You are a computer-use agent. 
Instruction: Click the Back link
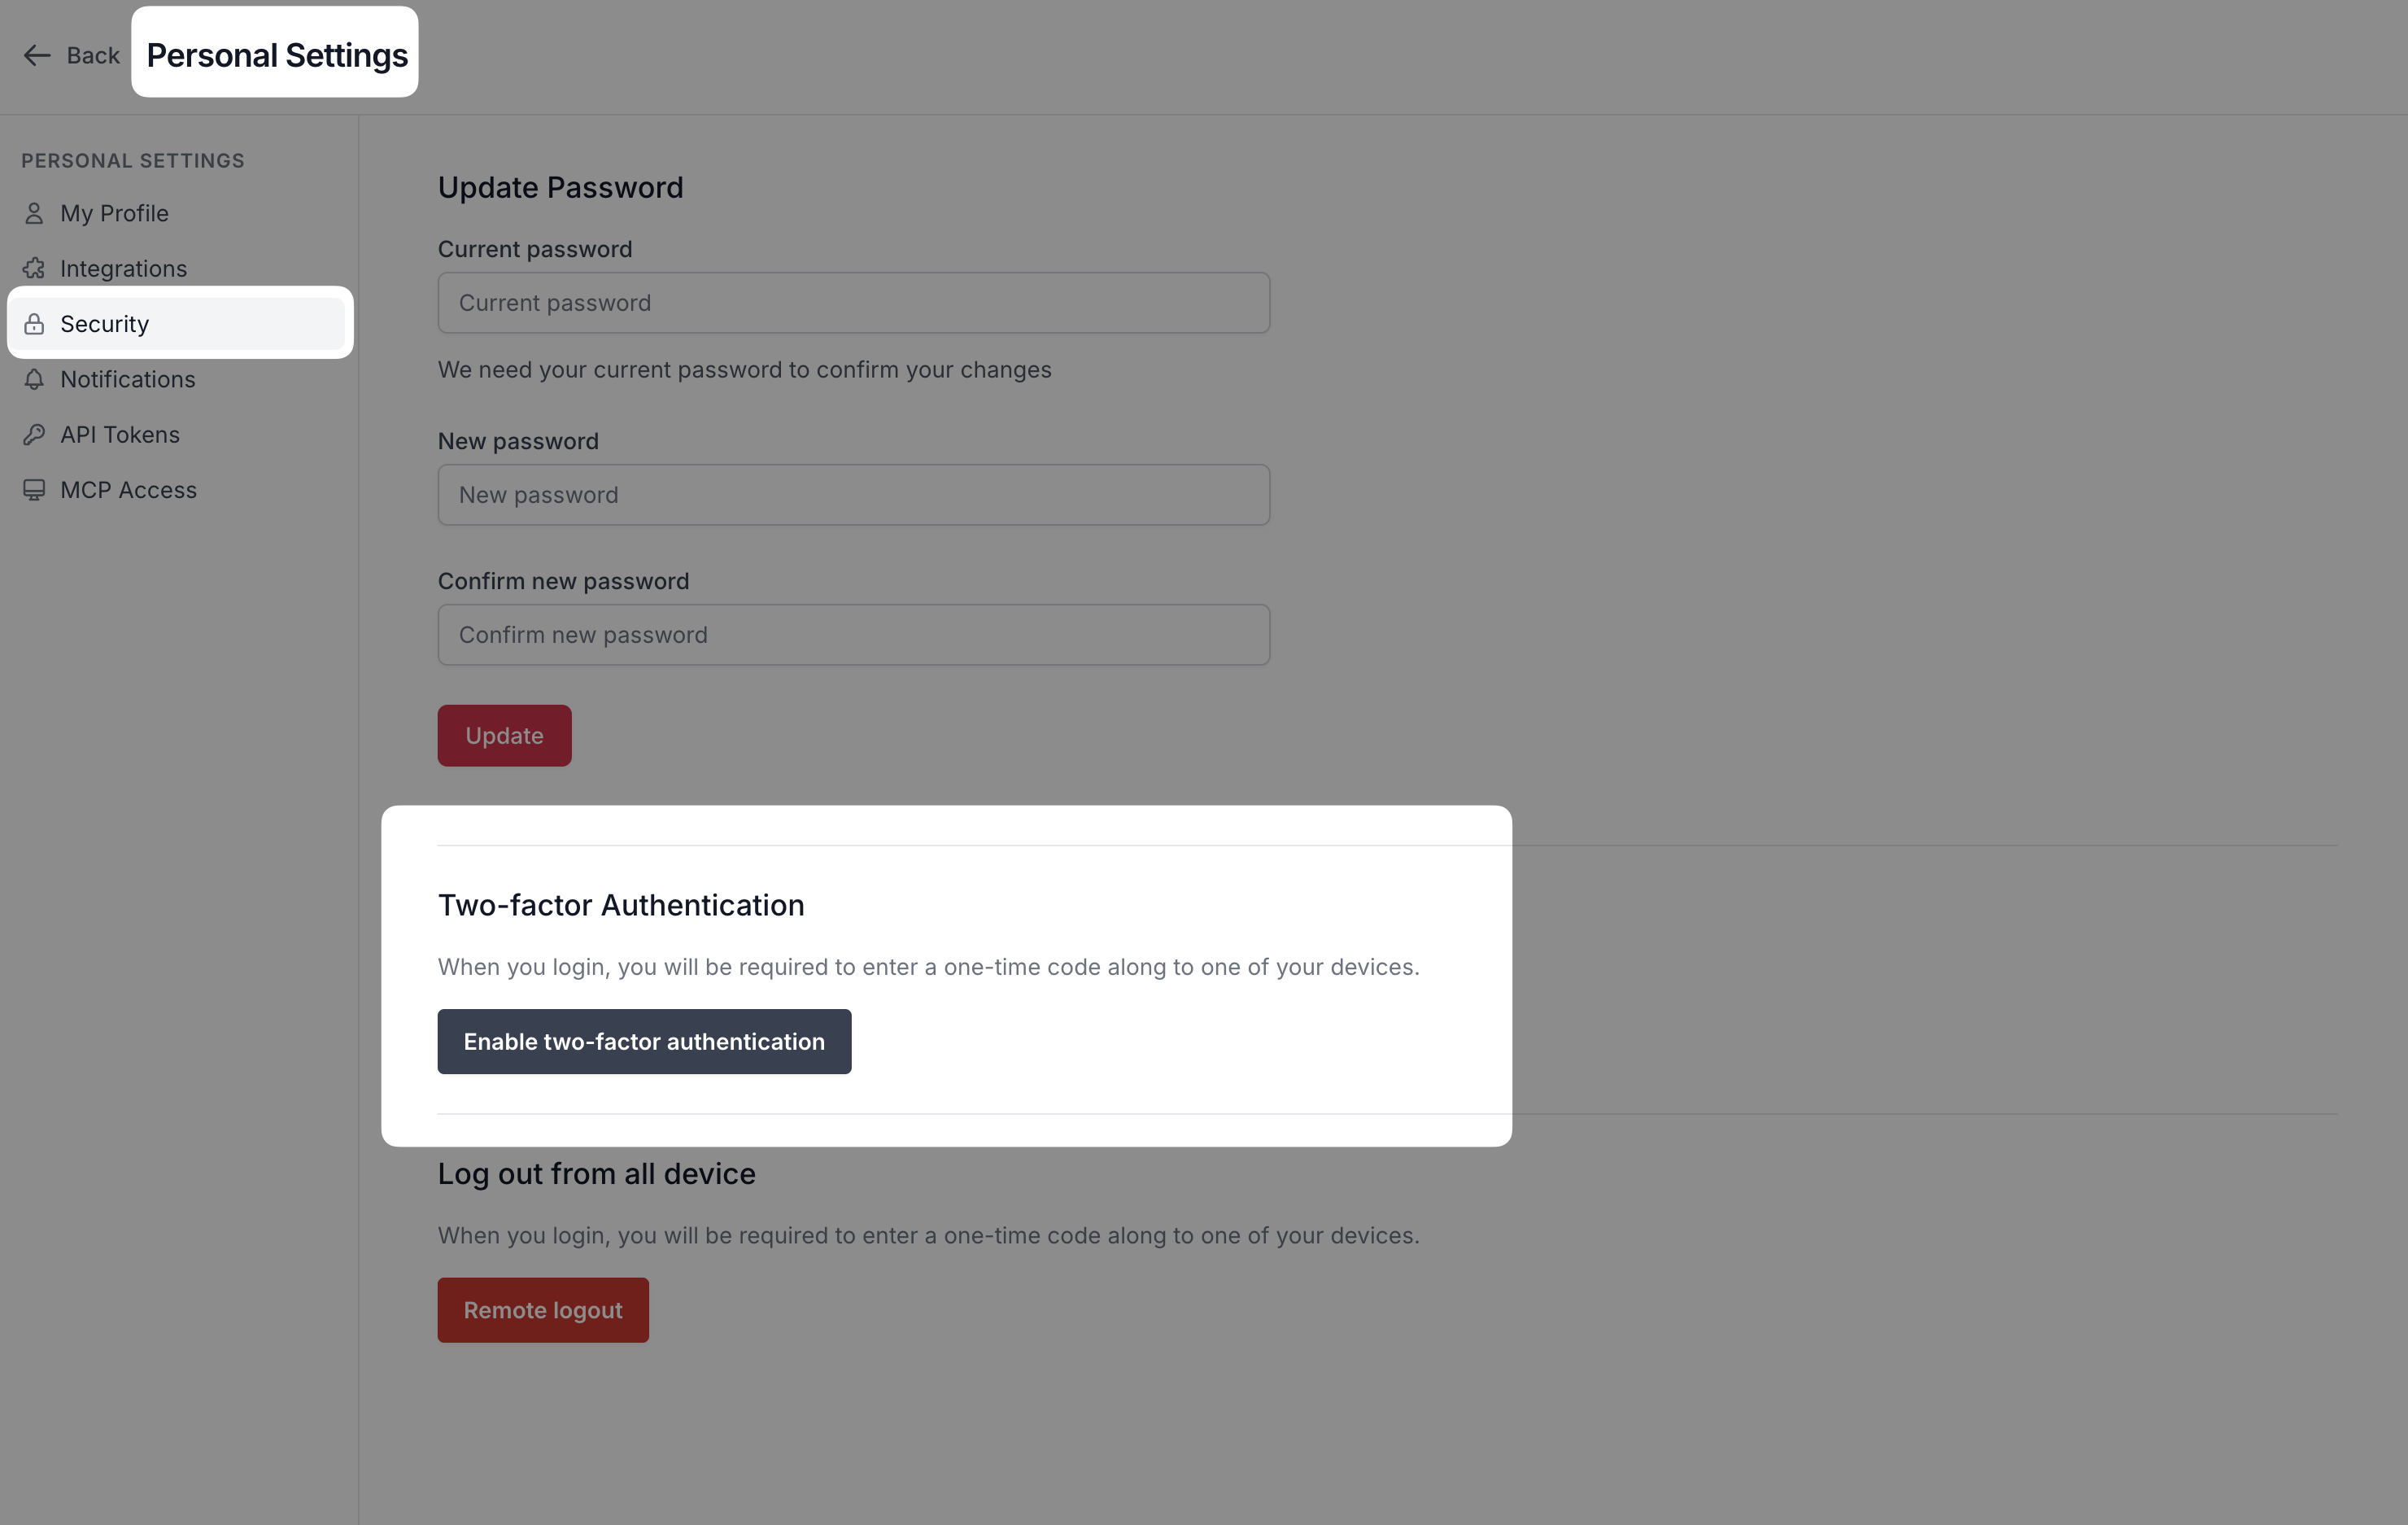click(92, 56)
